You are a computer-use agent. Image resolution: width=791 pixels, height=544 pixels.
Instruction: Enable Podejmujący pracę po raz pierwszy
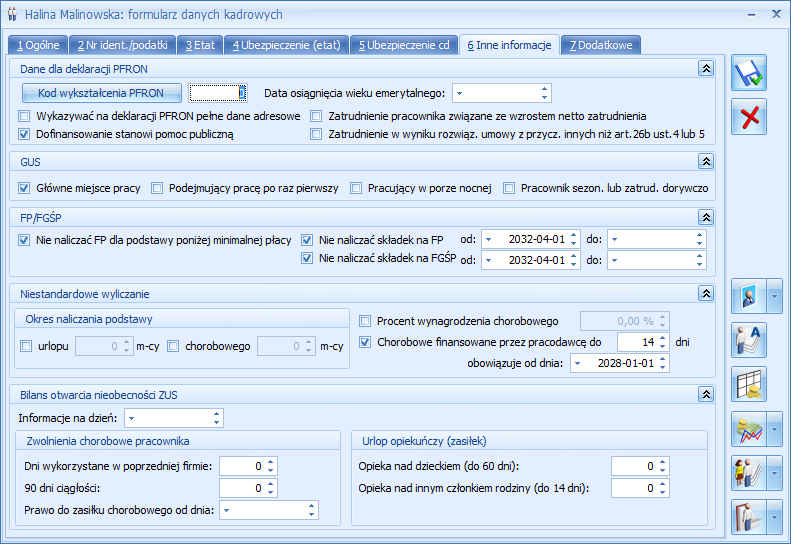click(x=157, y=188)
